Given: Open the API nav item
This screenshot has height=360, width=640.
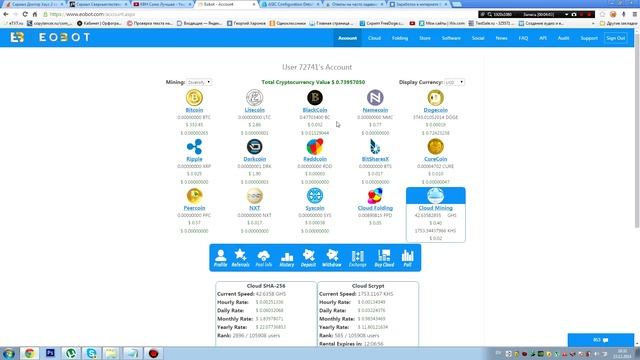Looking at the screenshot, I should pyautogui.click(x=543, y=38).
